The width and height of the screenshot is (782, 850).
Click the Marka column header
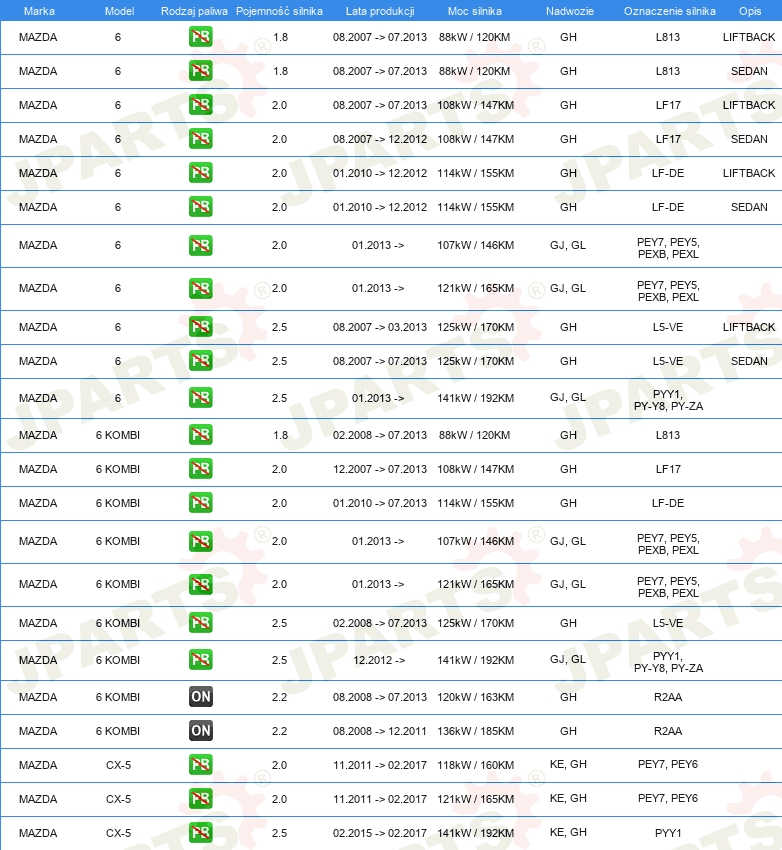39,11
